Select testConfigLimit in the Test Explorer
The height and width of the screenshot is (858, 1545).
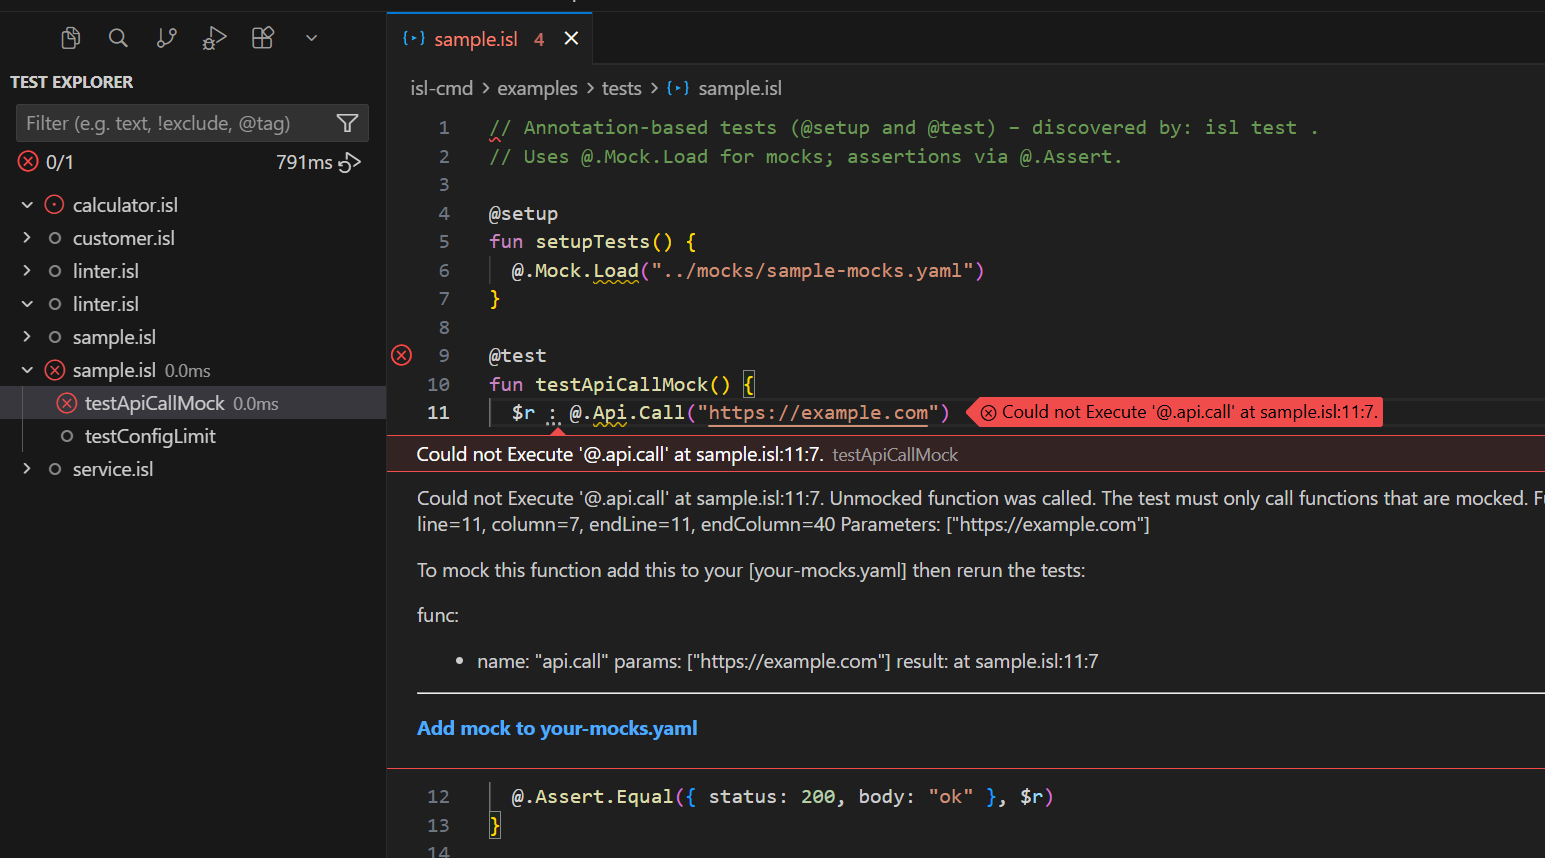click(x=149, y=436)
